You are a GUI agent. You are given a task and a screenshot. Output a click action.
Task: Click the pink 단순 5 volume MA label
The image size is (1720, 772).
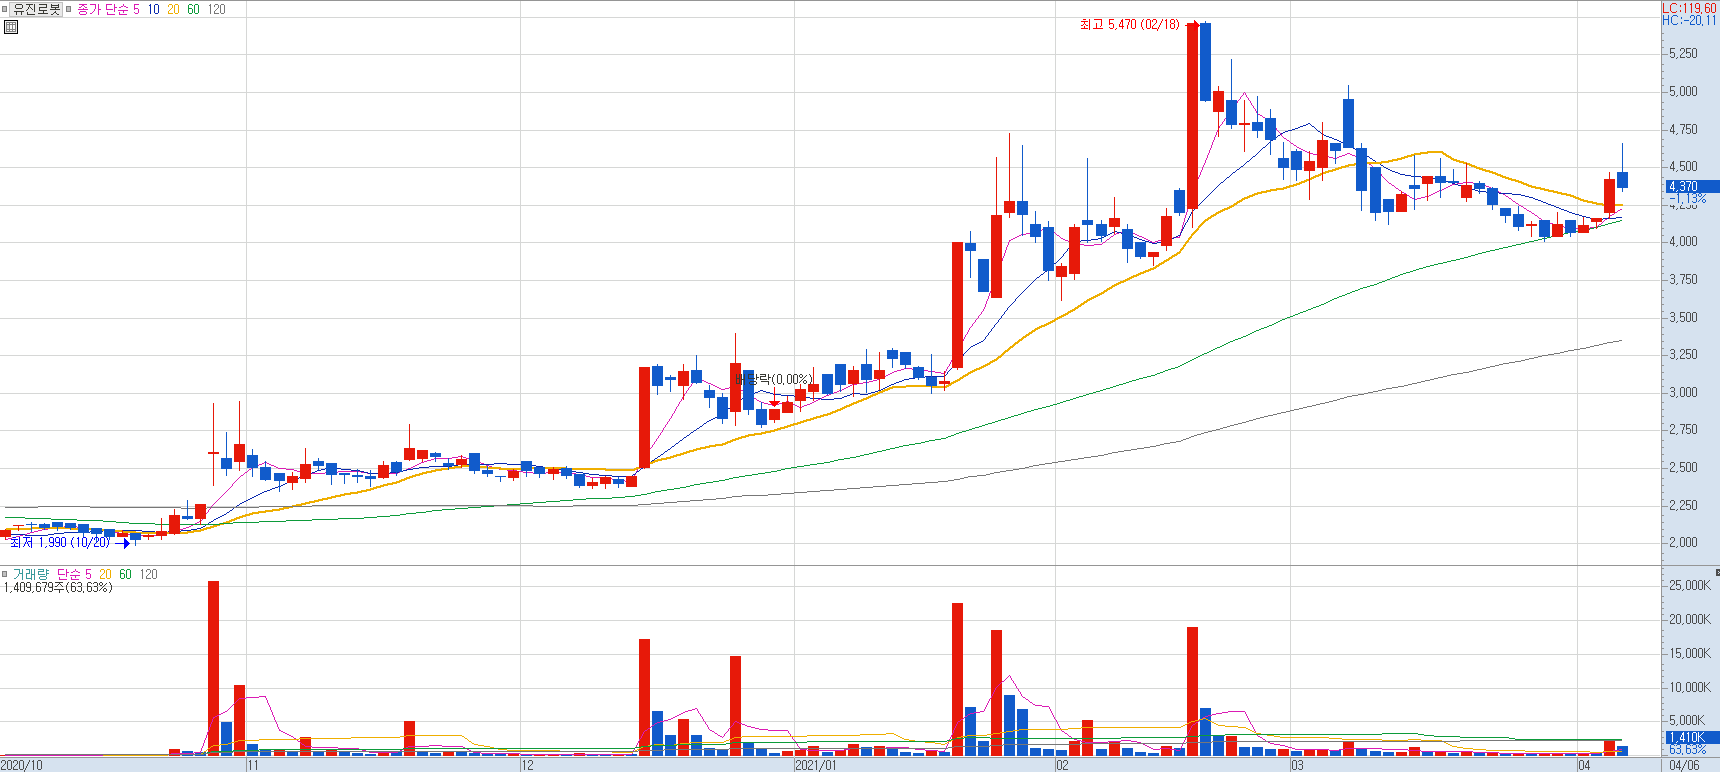[x=74, y=574]
